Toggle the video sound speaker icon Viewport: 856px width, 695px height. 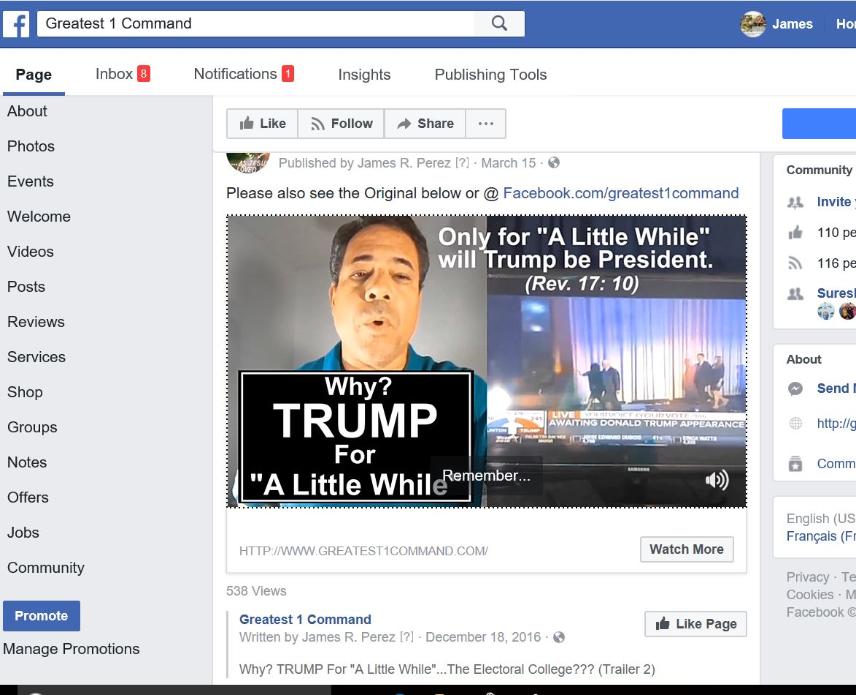pos(717,480)
